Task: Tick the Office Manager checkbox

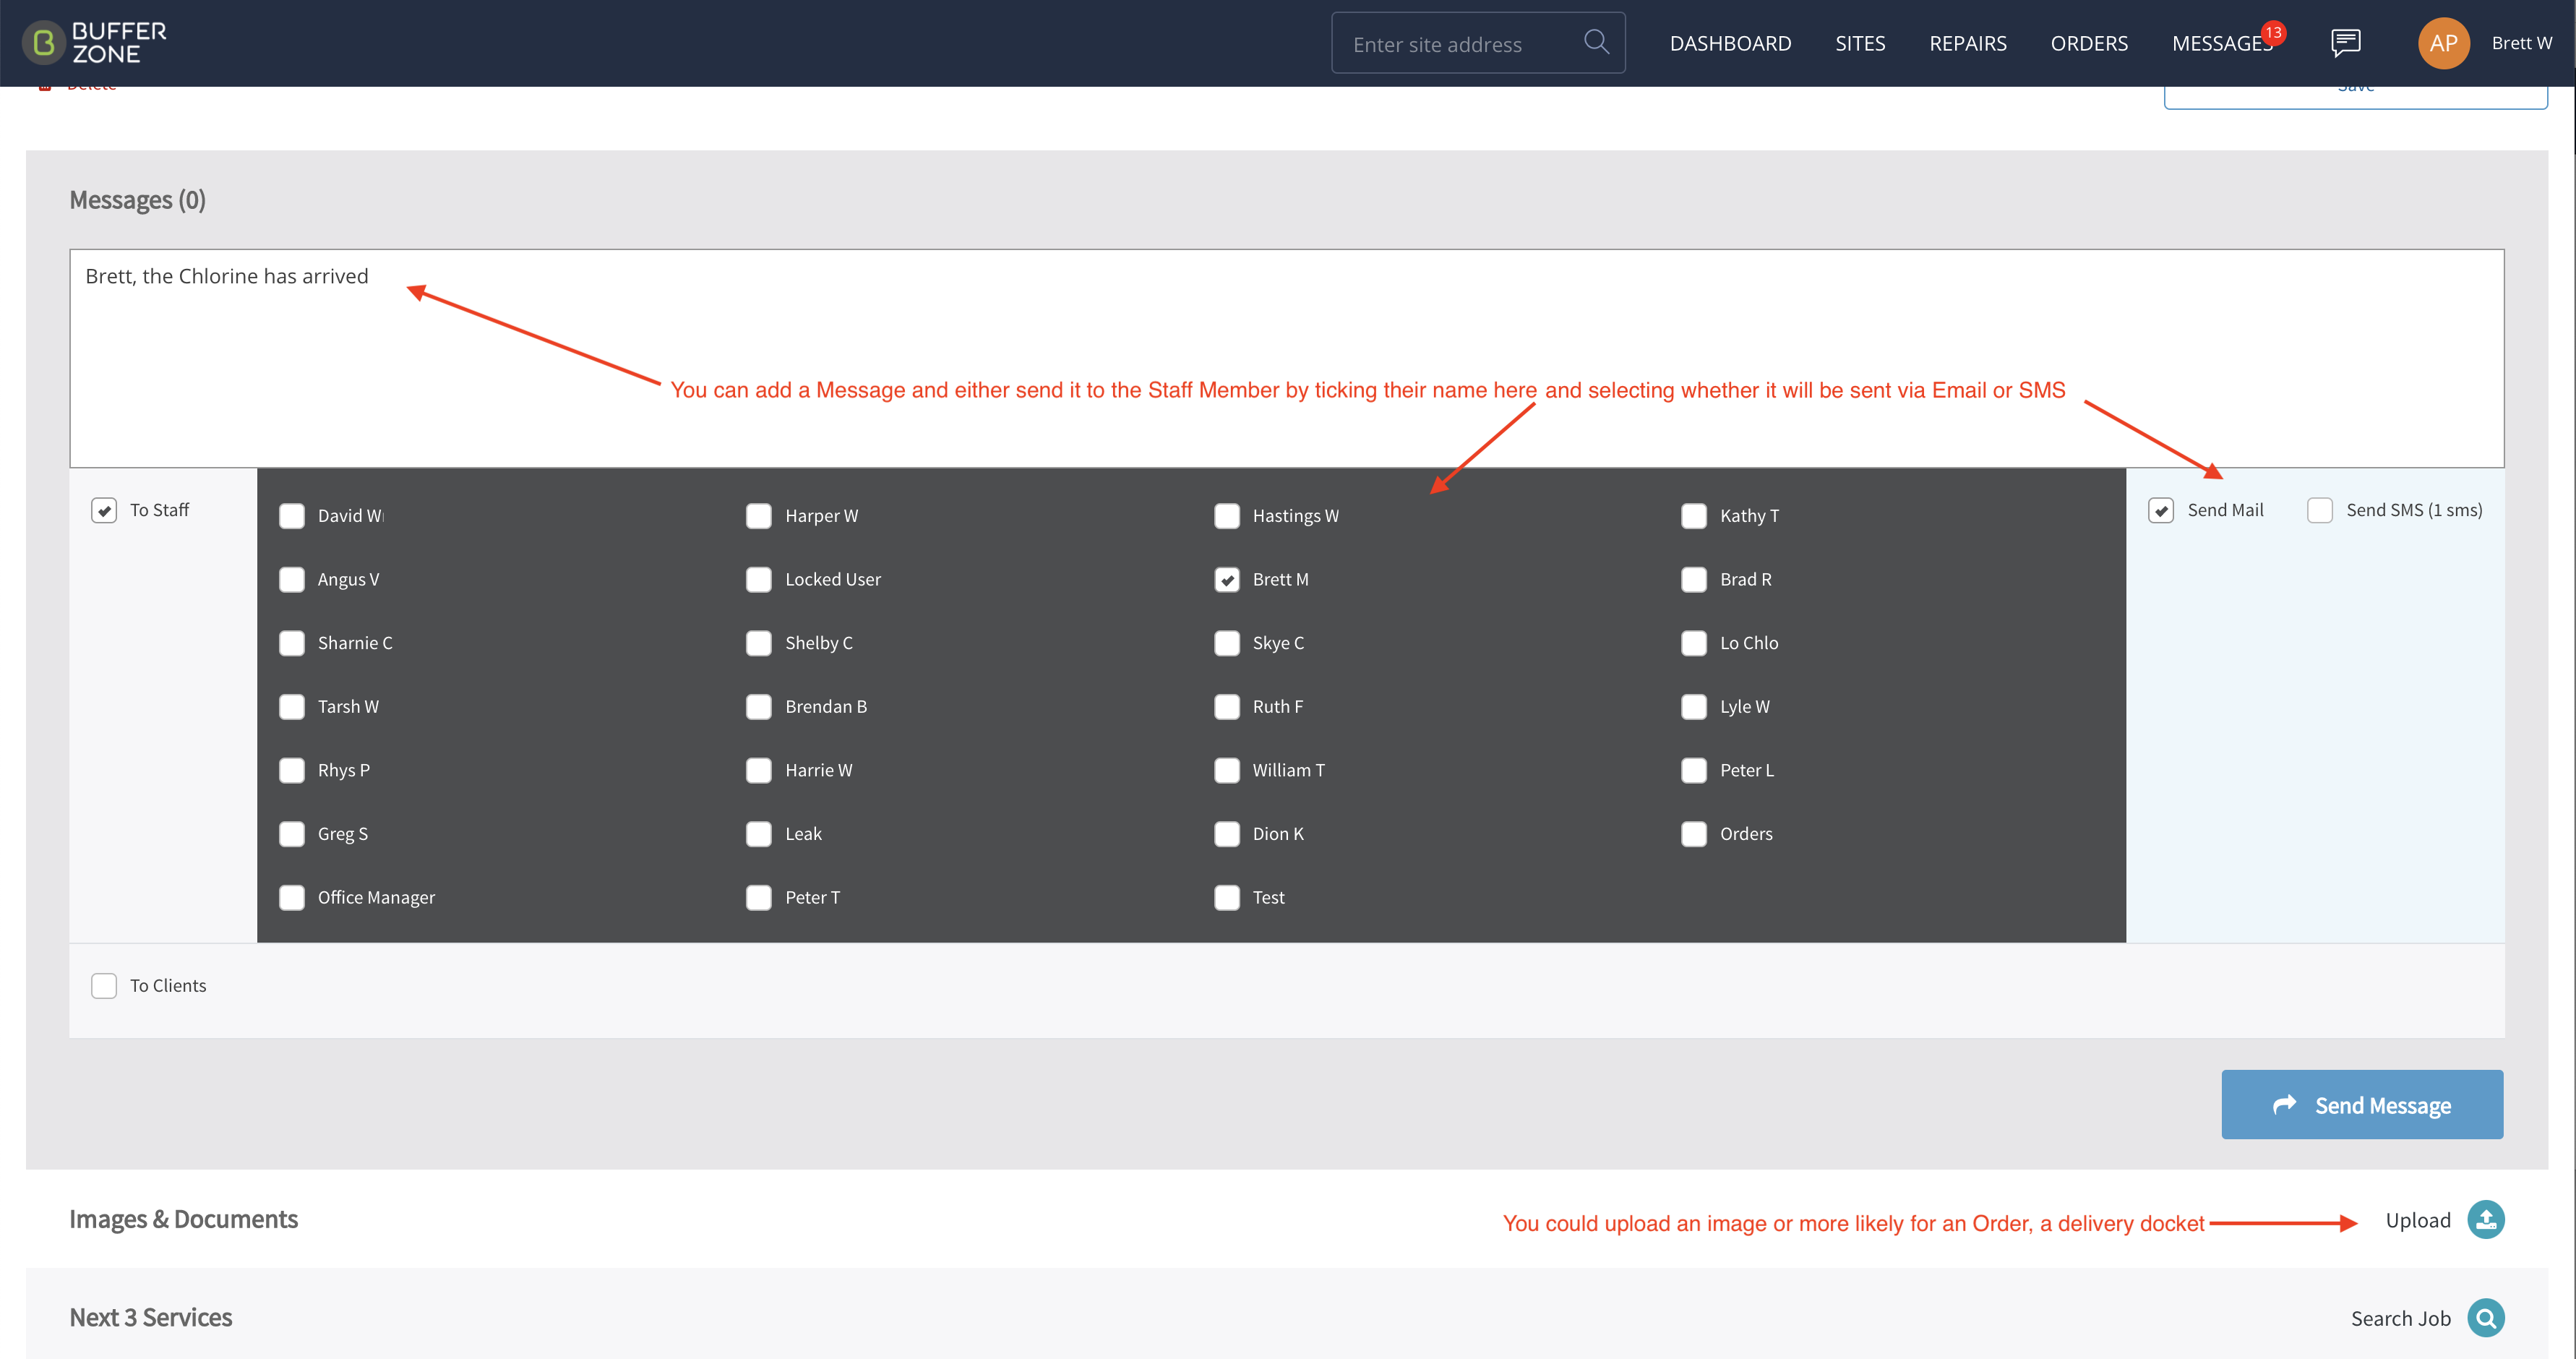Action: coord(292,897)
